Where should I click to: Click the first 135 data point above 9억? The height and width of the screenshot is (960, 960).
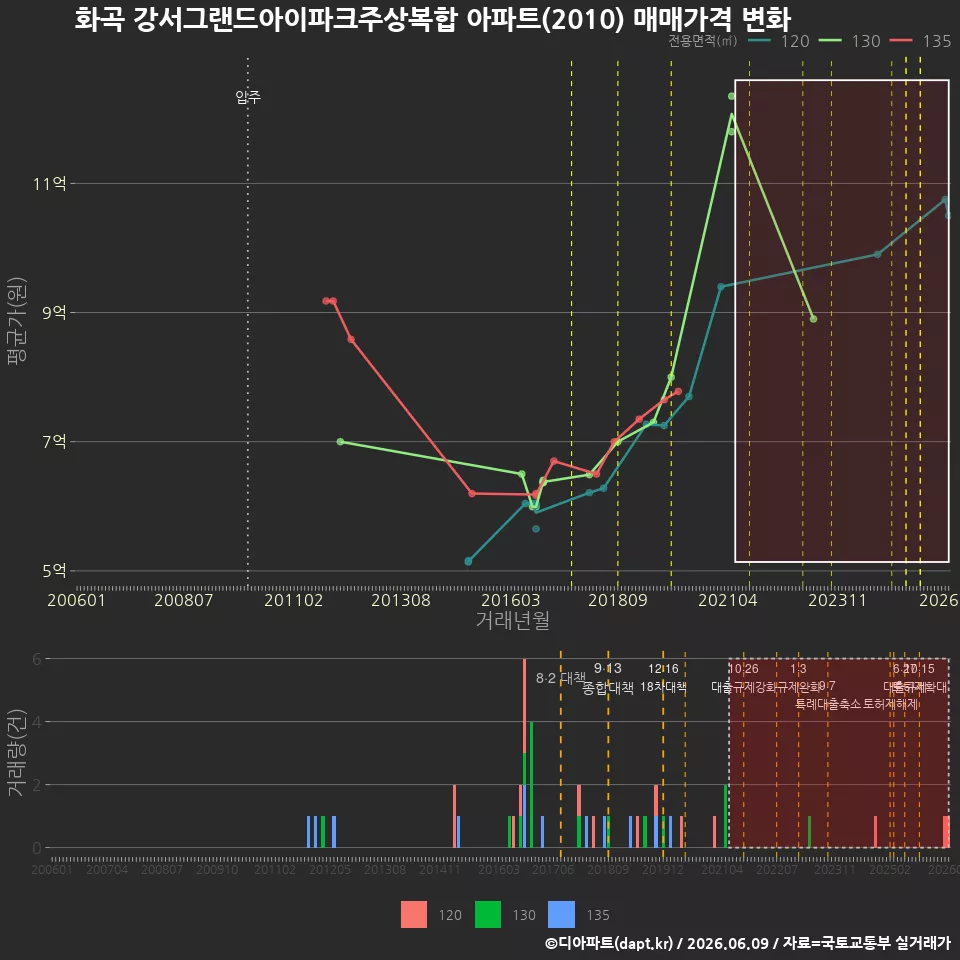point(326,301)
